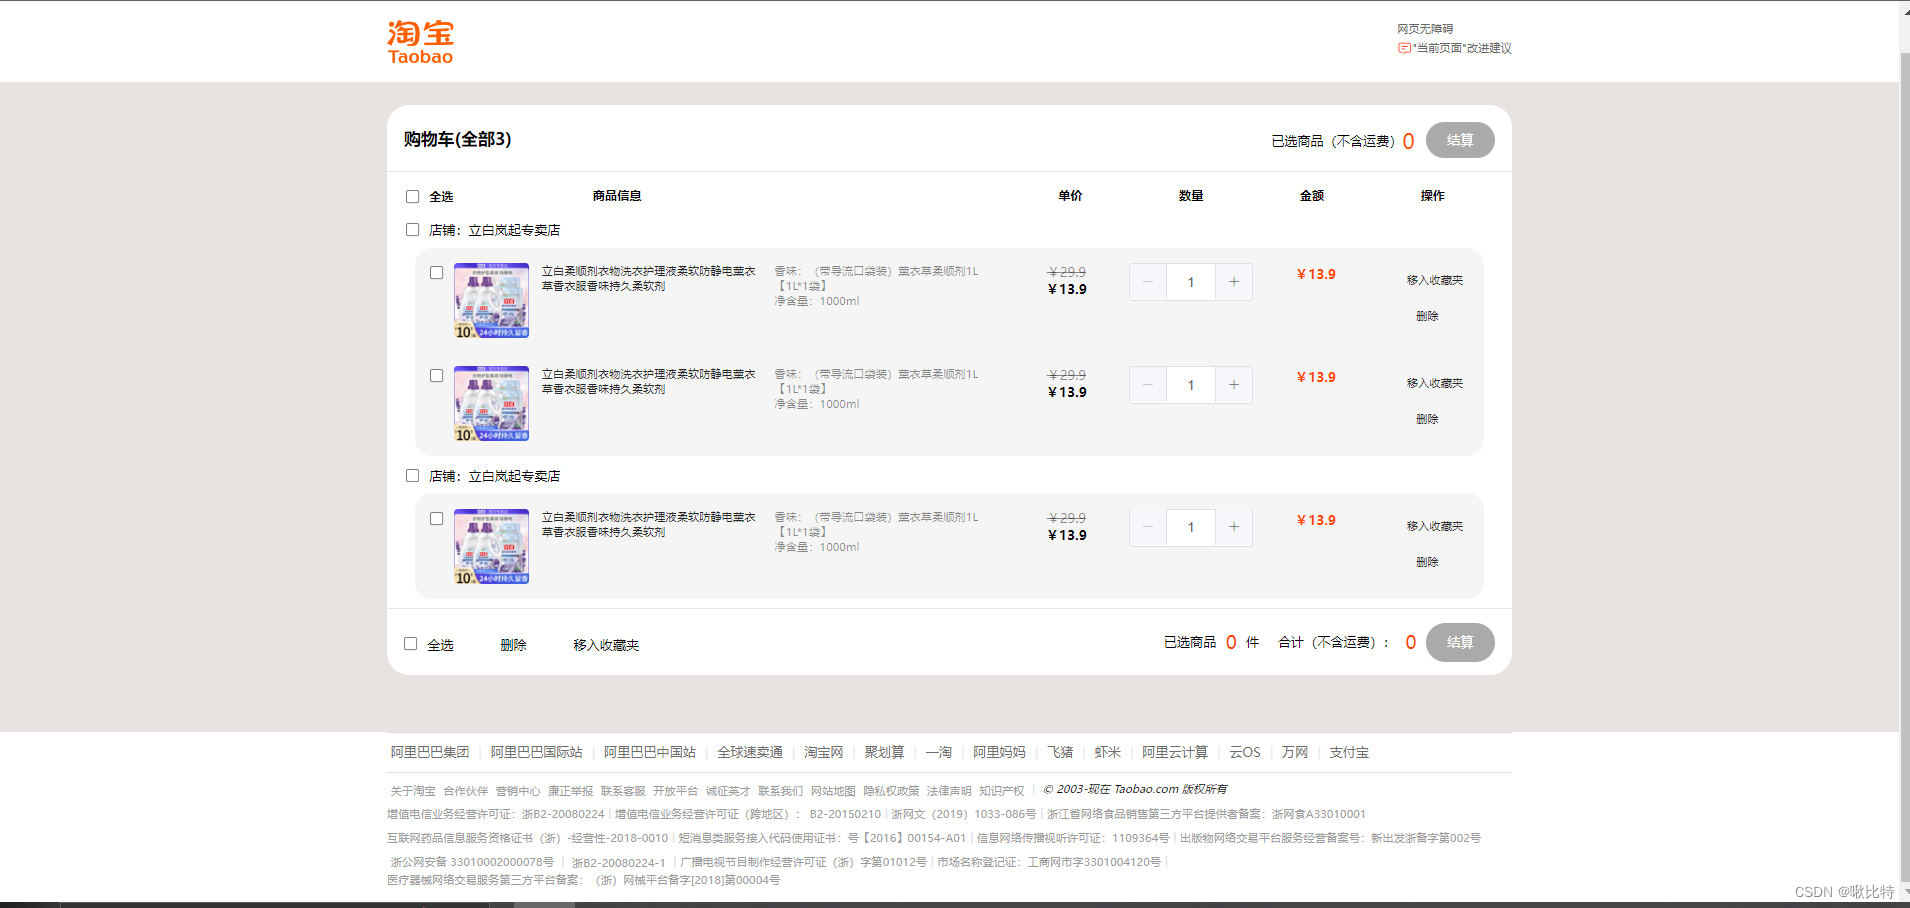Viewport: 1910px width, 908px height.
Task: Open the first product's title link
Action: 648,278
